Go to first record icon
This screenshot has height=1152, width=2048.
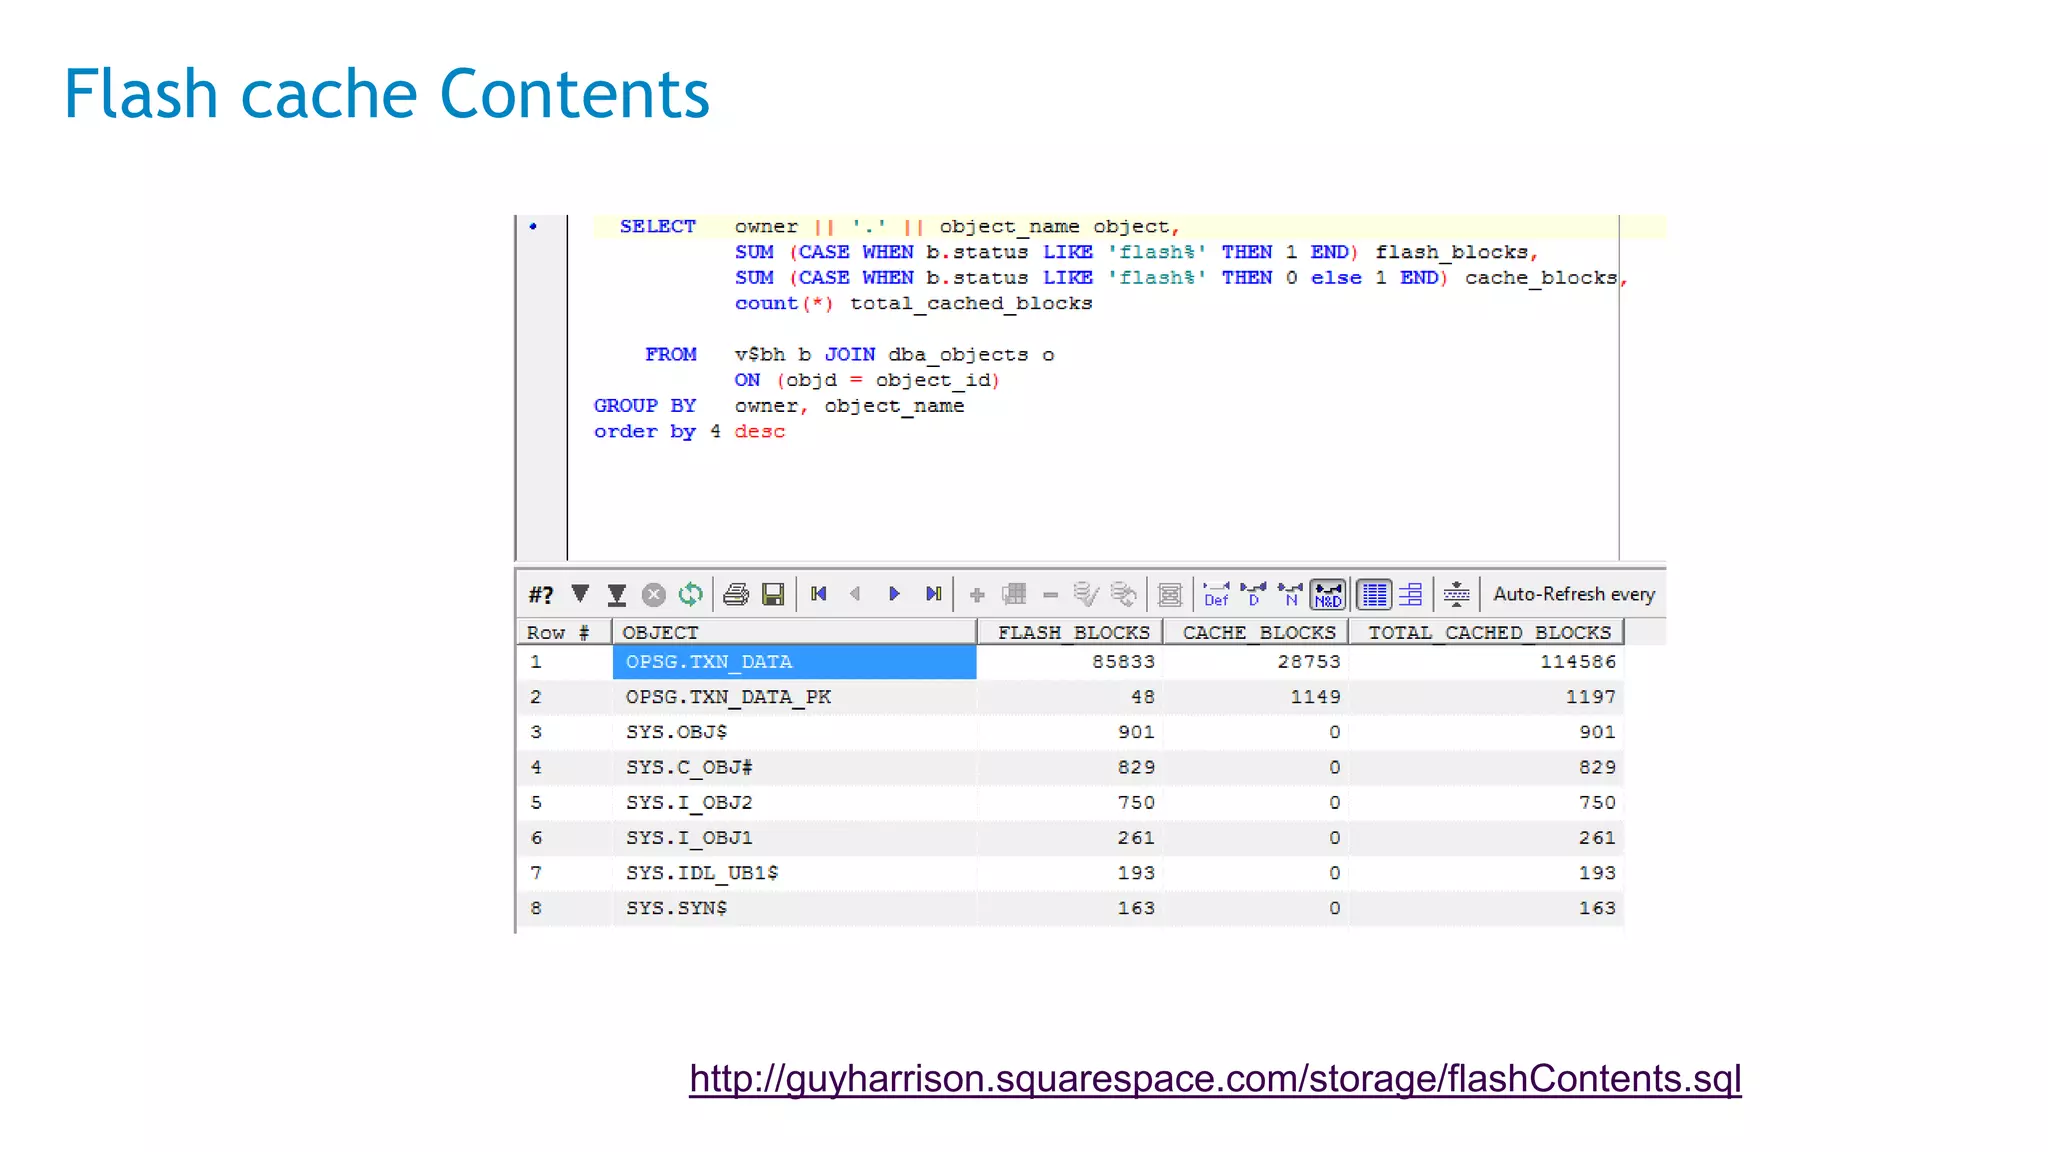click(x=819, y=594)
